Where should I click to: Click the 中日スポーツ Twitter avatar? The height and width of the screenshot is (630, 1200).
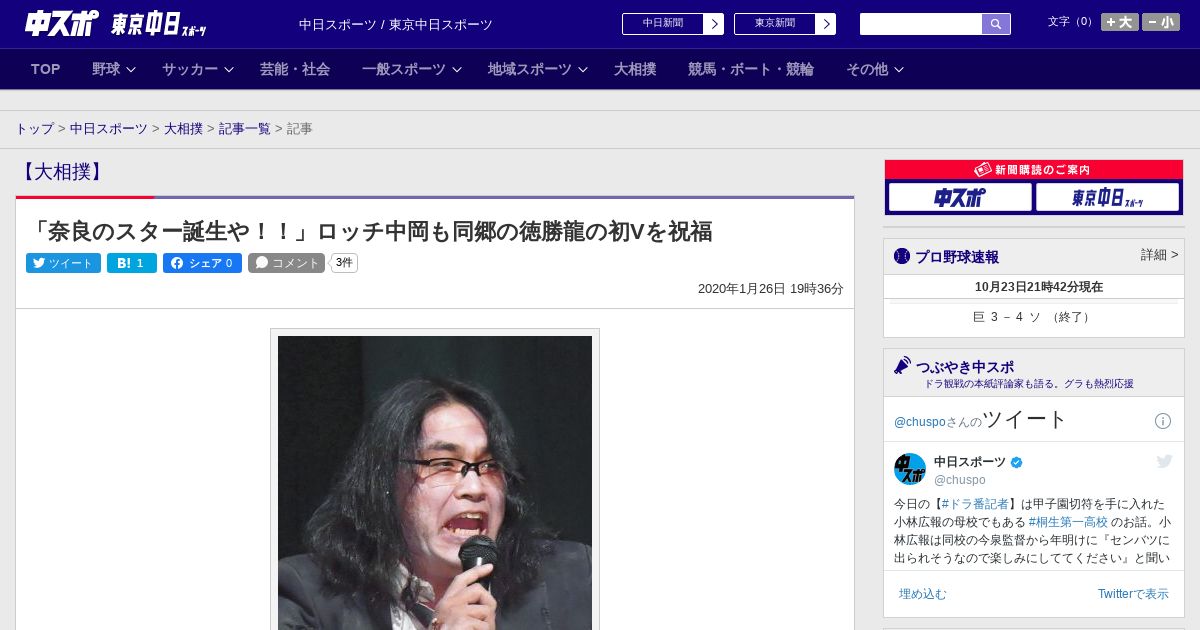pos(910,469)
